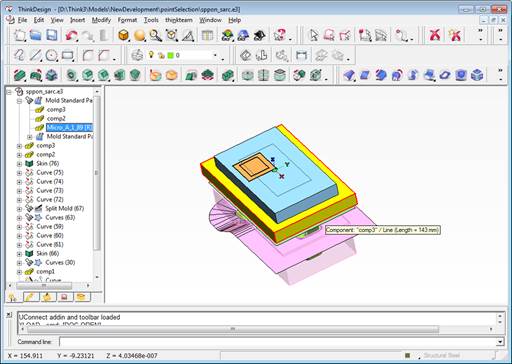This screenshot has height=364, width=512.
Task: Select the arrow pointer selection tool
Action: [x=313, y=35]
